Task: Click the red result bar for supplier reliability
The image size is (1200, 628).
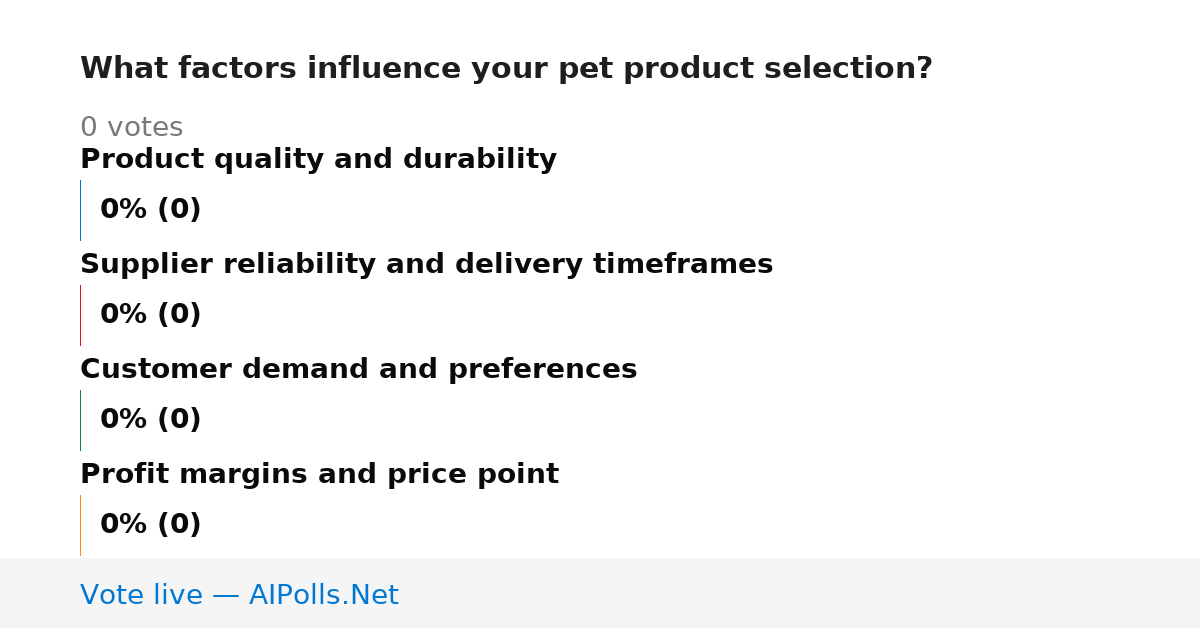Action: pyautogui.click(x=80, y=315)
